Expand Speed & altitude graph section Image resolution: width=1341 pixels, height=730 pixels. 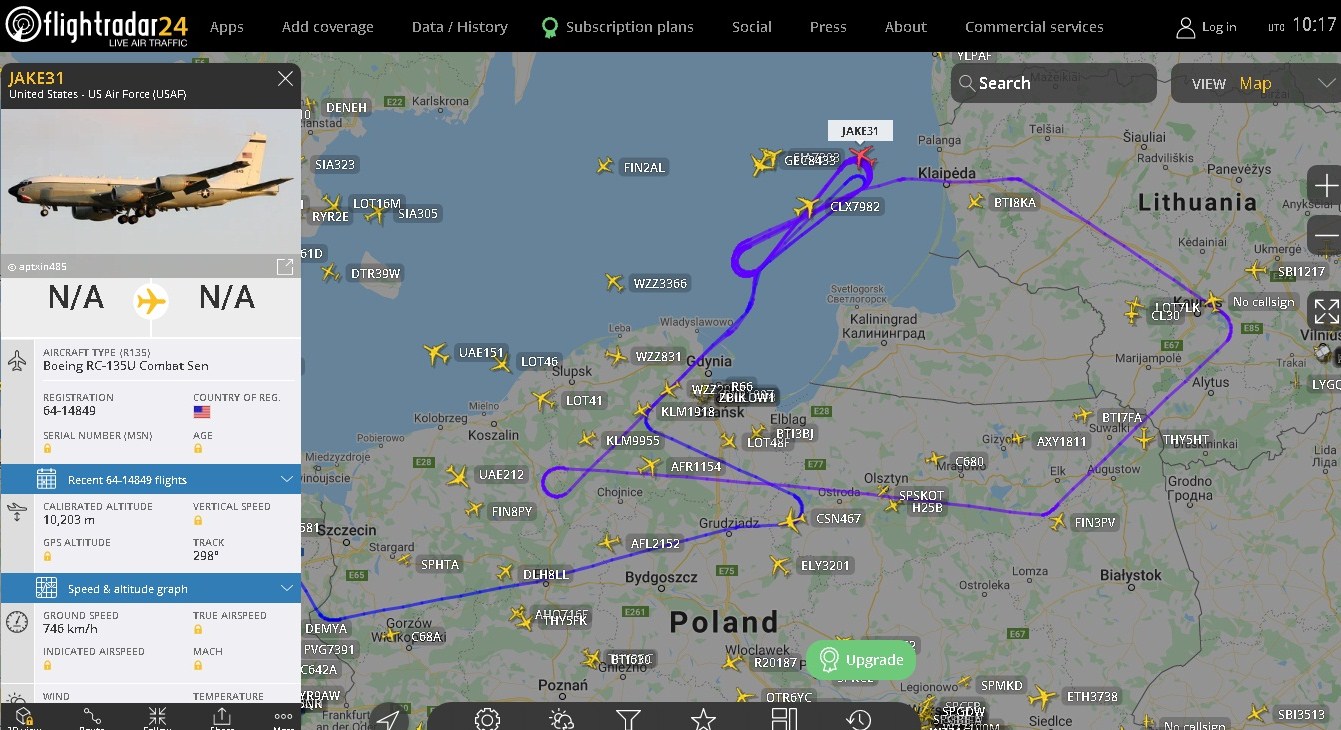click(x=151, y=588)
